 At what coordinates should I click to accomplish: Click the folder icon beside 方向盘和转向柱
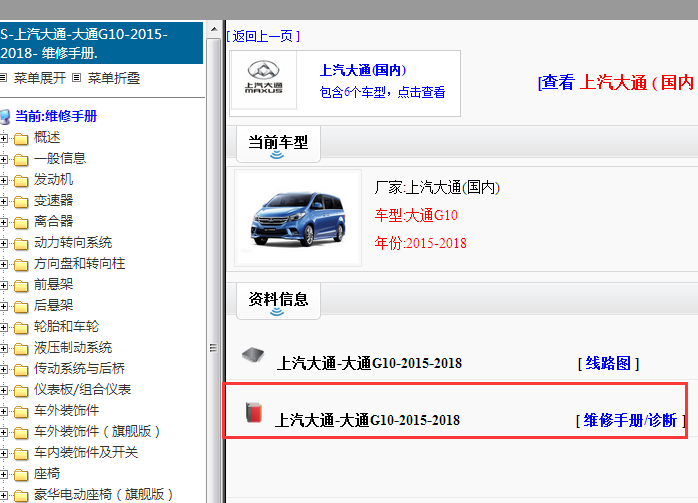click(20, 265)
